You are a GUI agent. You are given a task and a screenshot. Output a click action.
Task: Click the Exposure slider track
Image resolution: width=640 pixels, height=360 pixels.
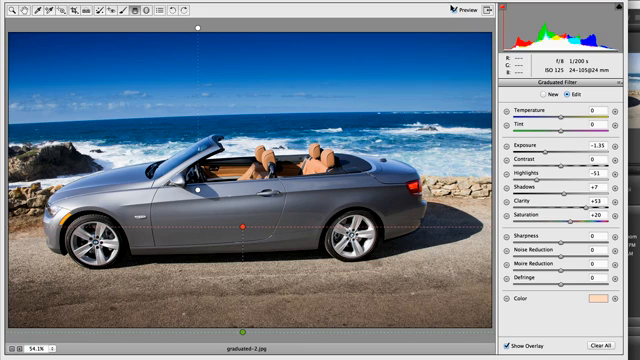tap(561, 152)
